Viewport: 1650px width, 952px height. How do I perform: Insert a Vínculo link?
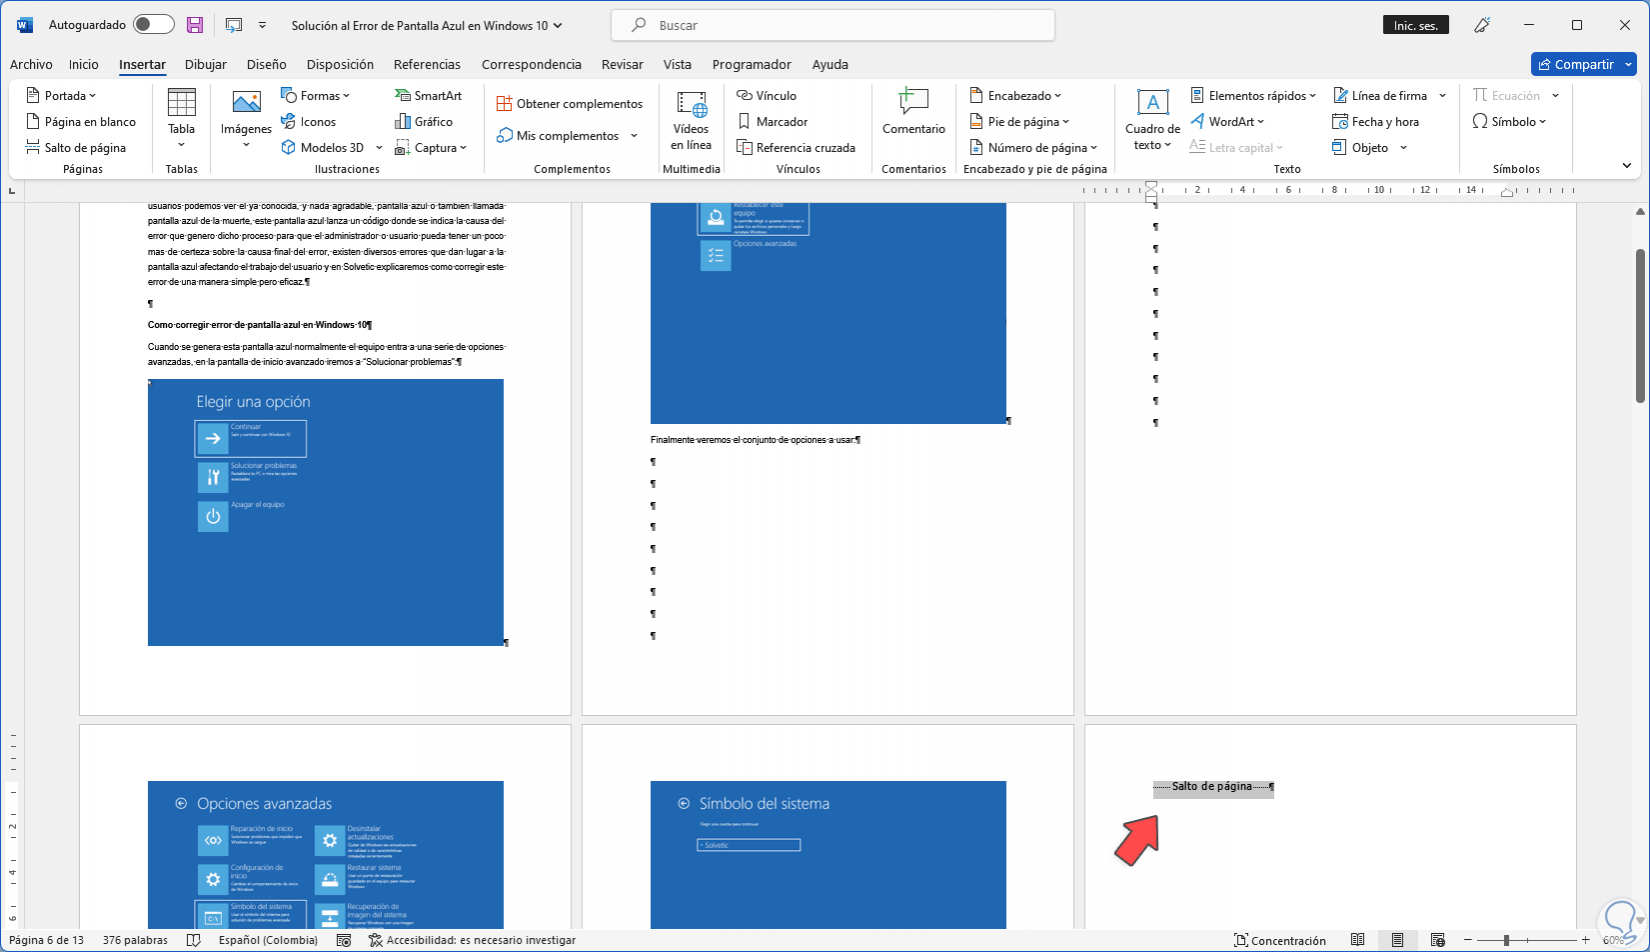[767, 96]
